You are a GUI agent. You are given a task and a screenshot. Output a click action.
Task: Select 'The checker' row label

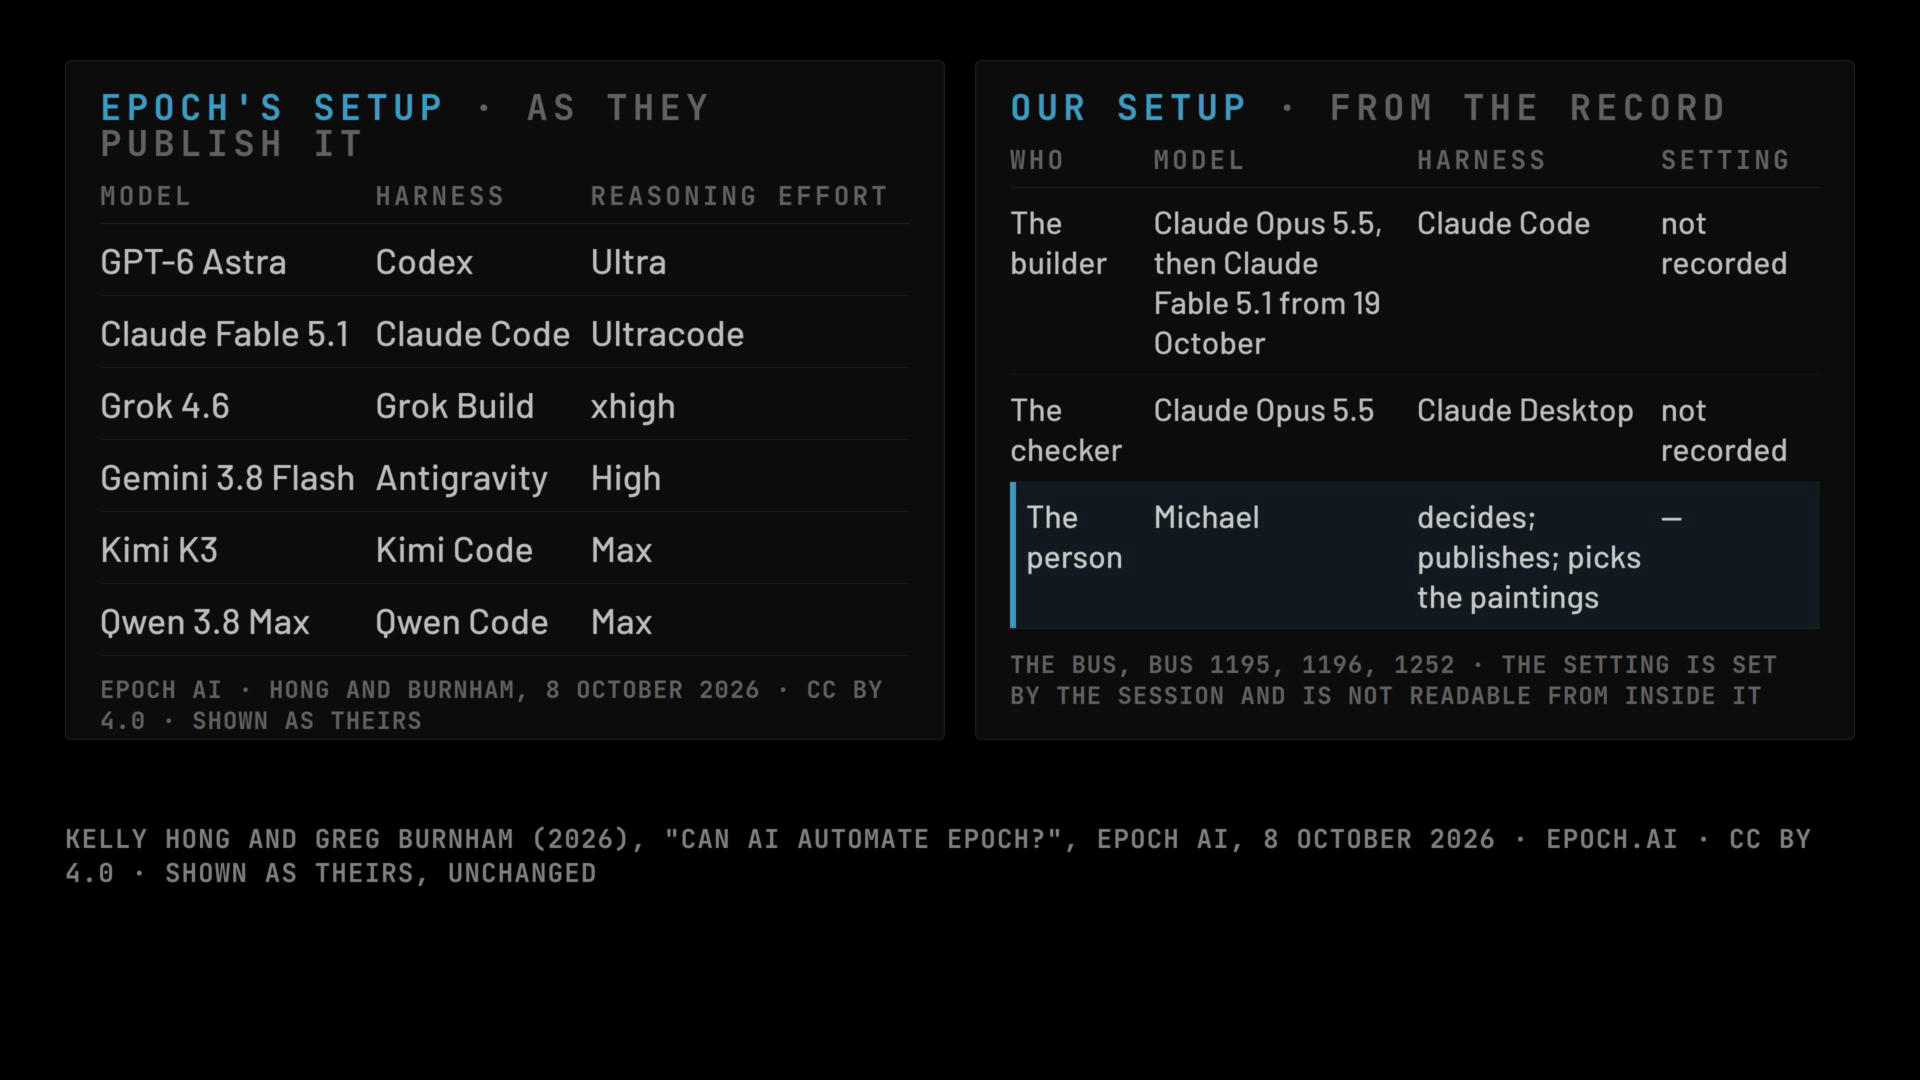click(1066, 430)
